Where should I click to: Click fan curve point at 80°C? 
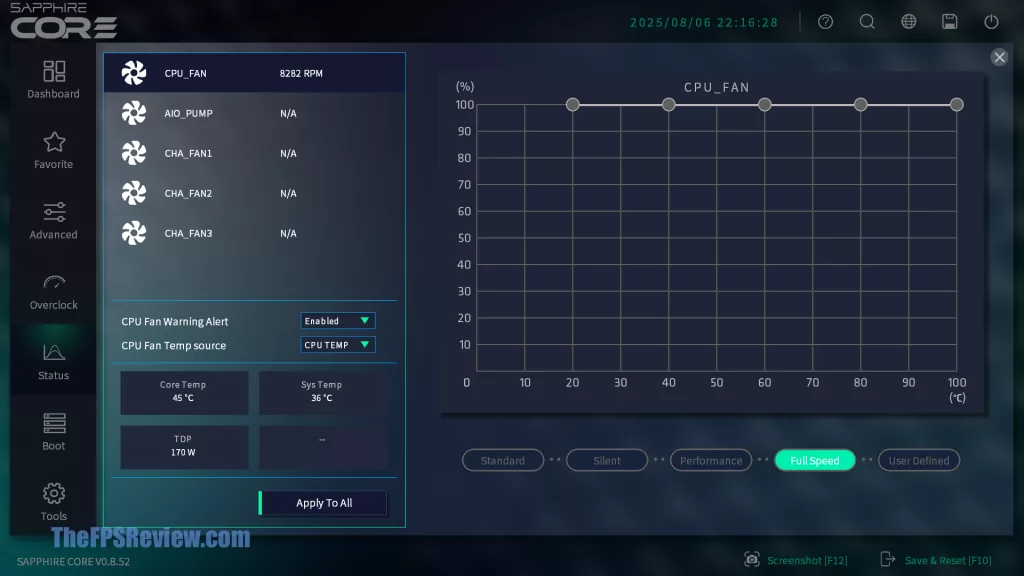click(861, 104)
